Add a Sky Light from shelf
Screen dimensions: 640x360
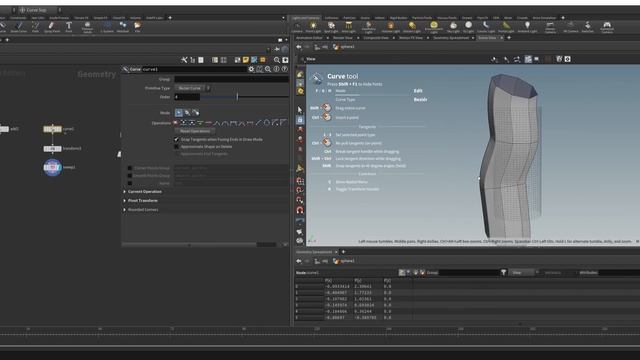coord(453,27)
